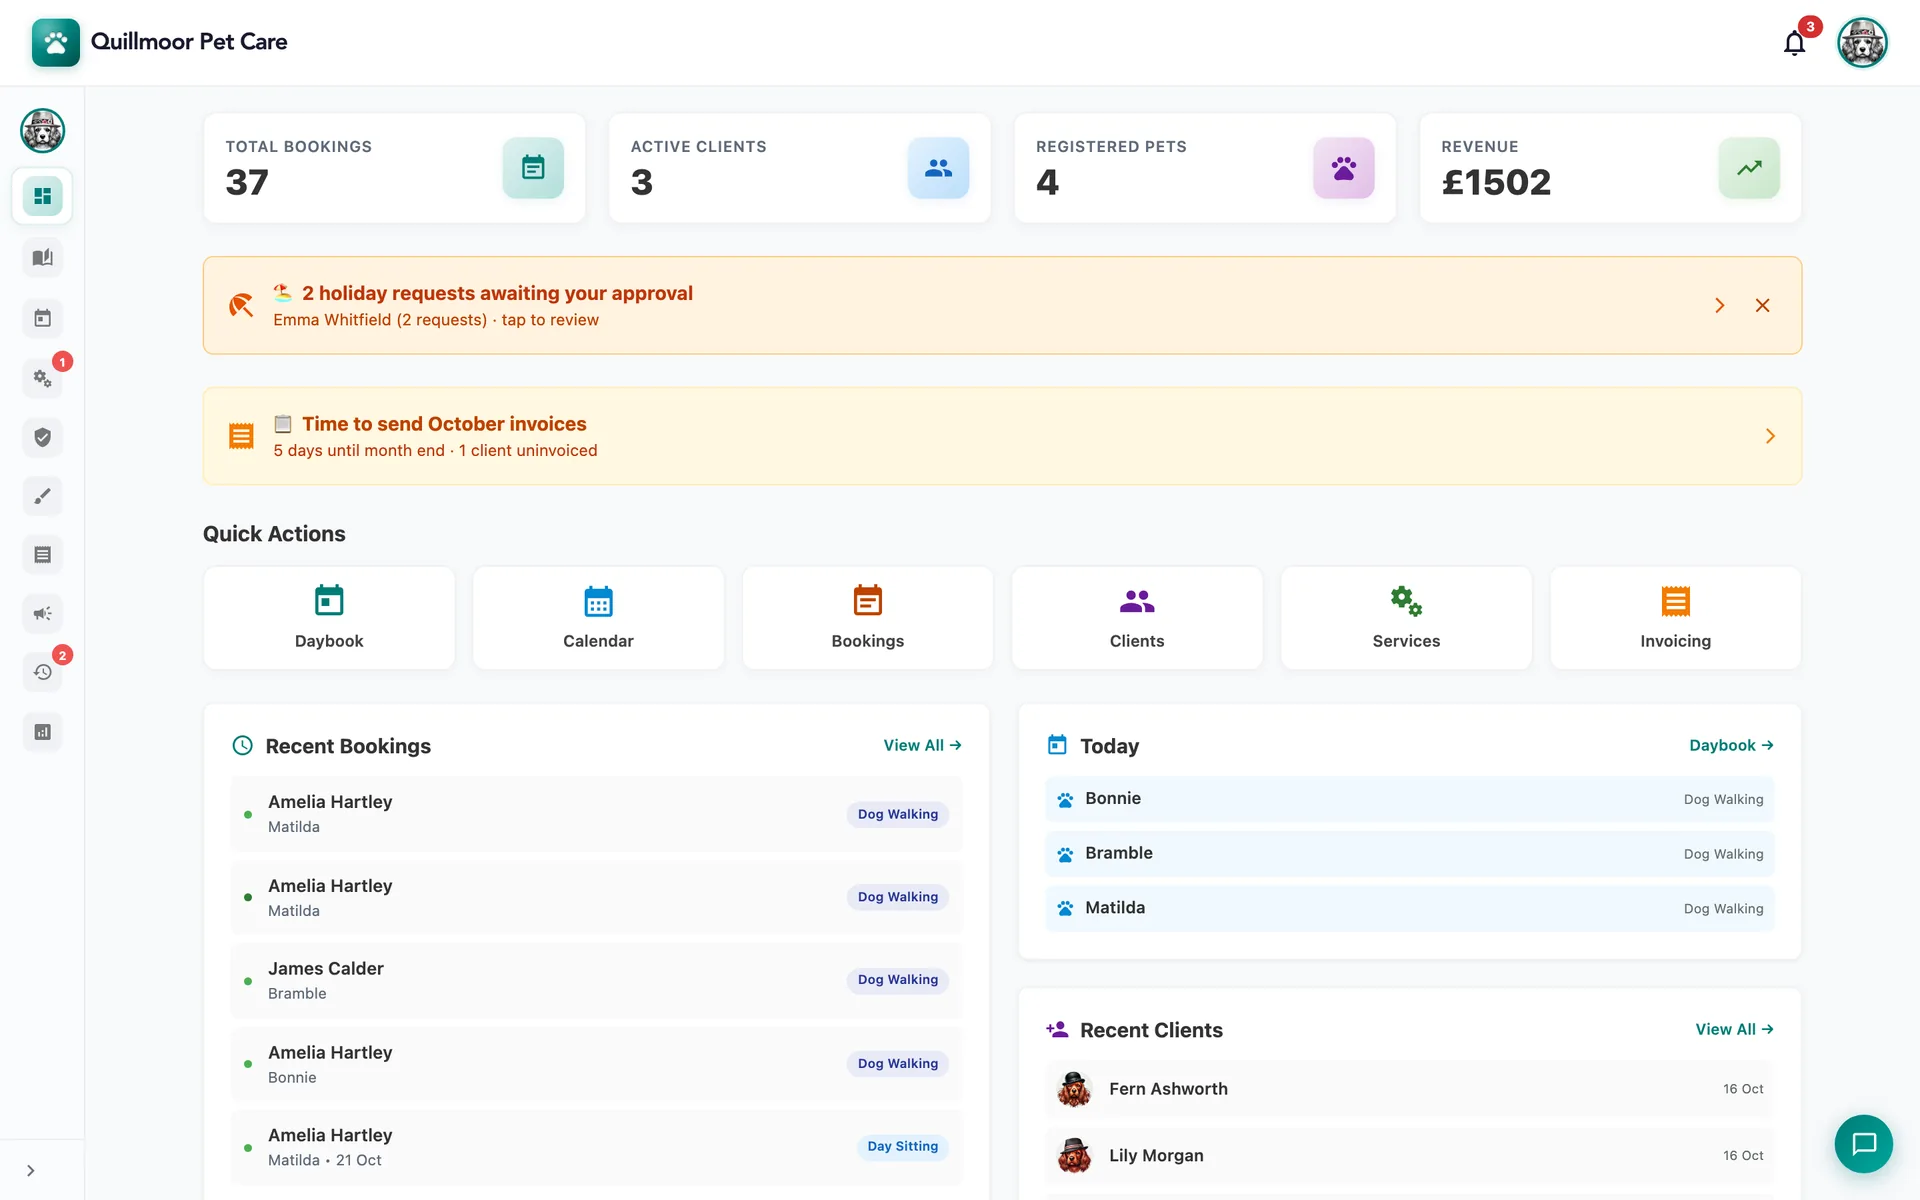Click the Total Bookings card icon

pyautogui.click(x=533, y=168)
